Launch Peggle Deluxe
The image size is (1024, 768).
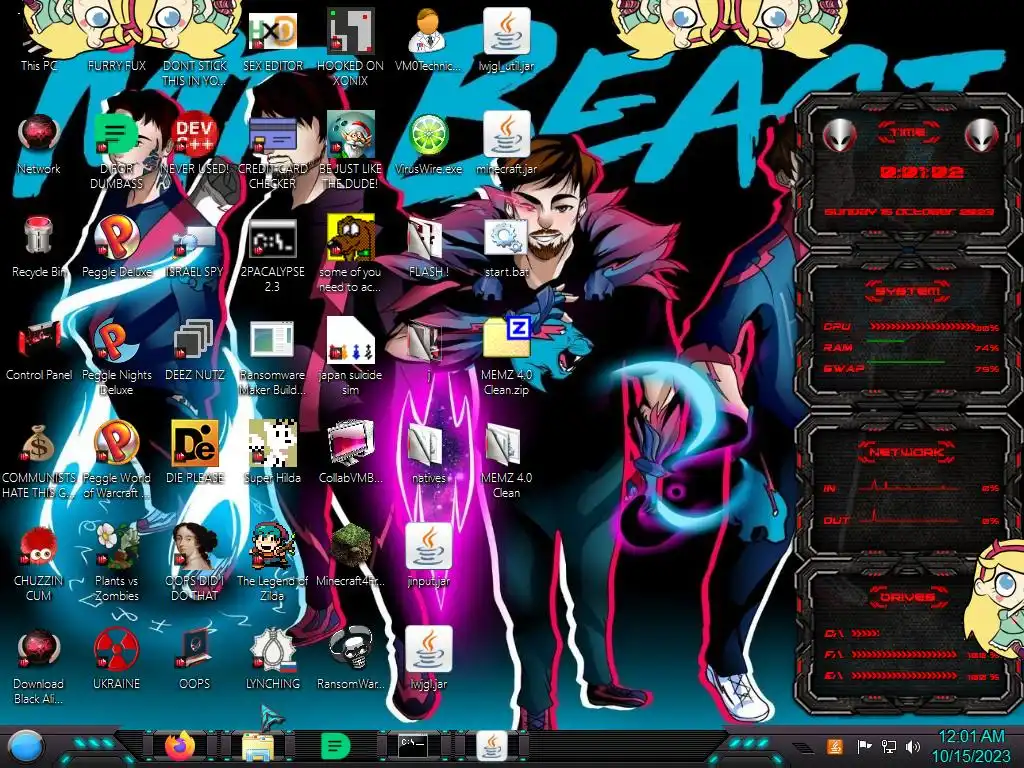pos(116,238)
